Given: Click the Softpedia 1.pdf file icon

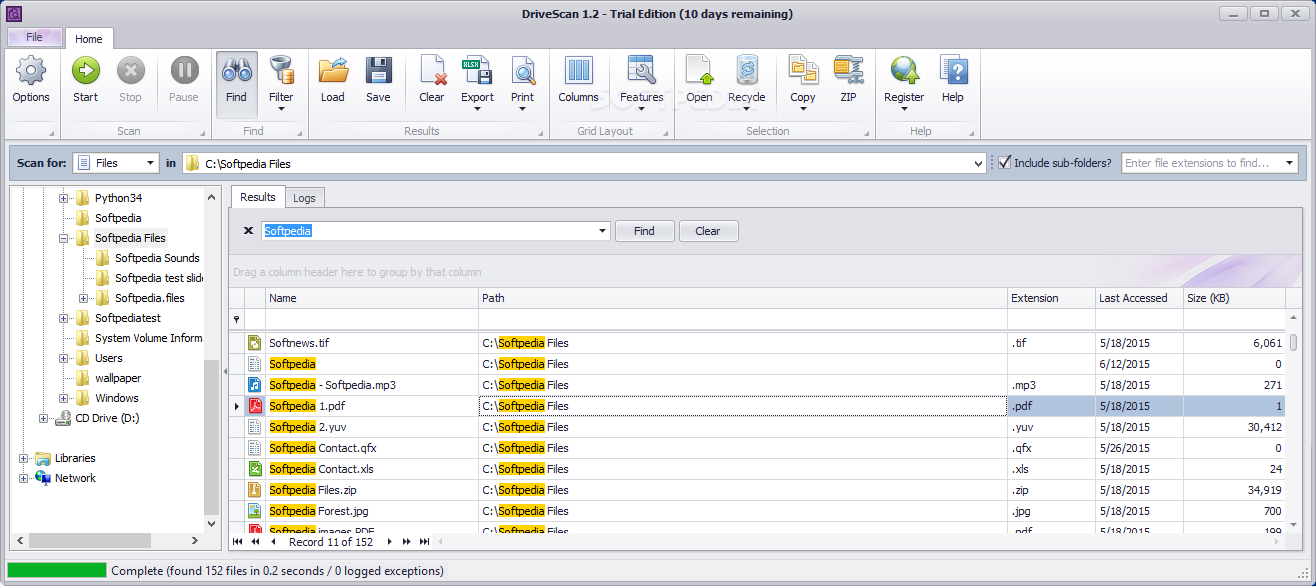Looking at the screenshot, I should [x=255, y=406].
